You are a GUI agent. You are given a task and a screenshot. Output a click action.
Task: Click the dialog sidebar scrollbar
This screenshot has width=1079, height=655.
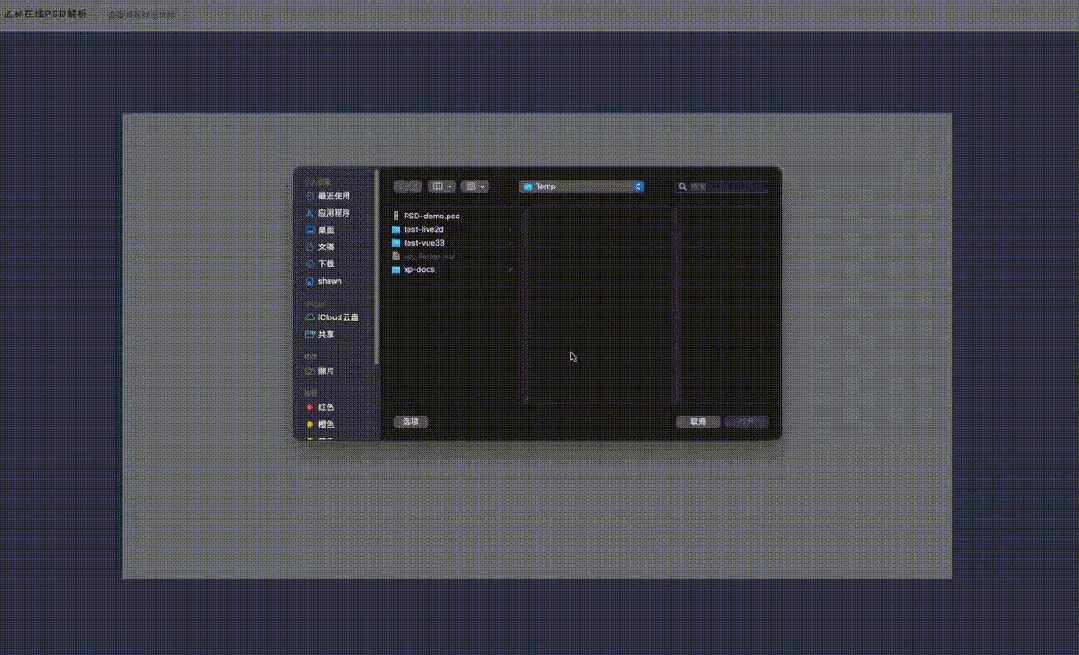click(376, 267)
